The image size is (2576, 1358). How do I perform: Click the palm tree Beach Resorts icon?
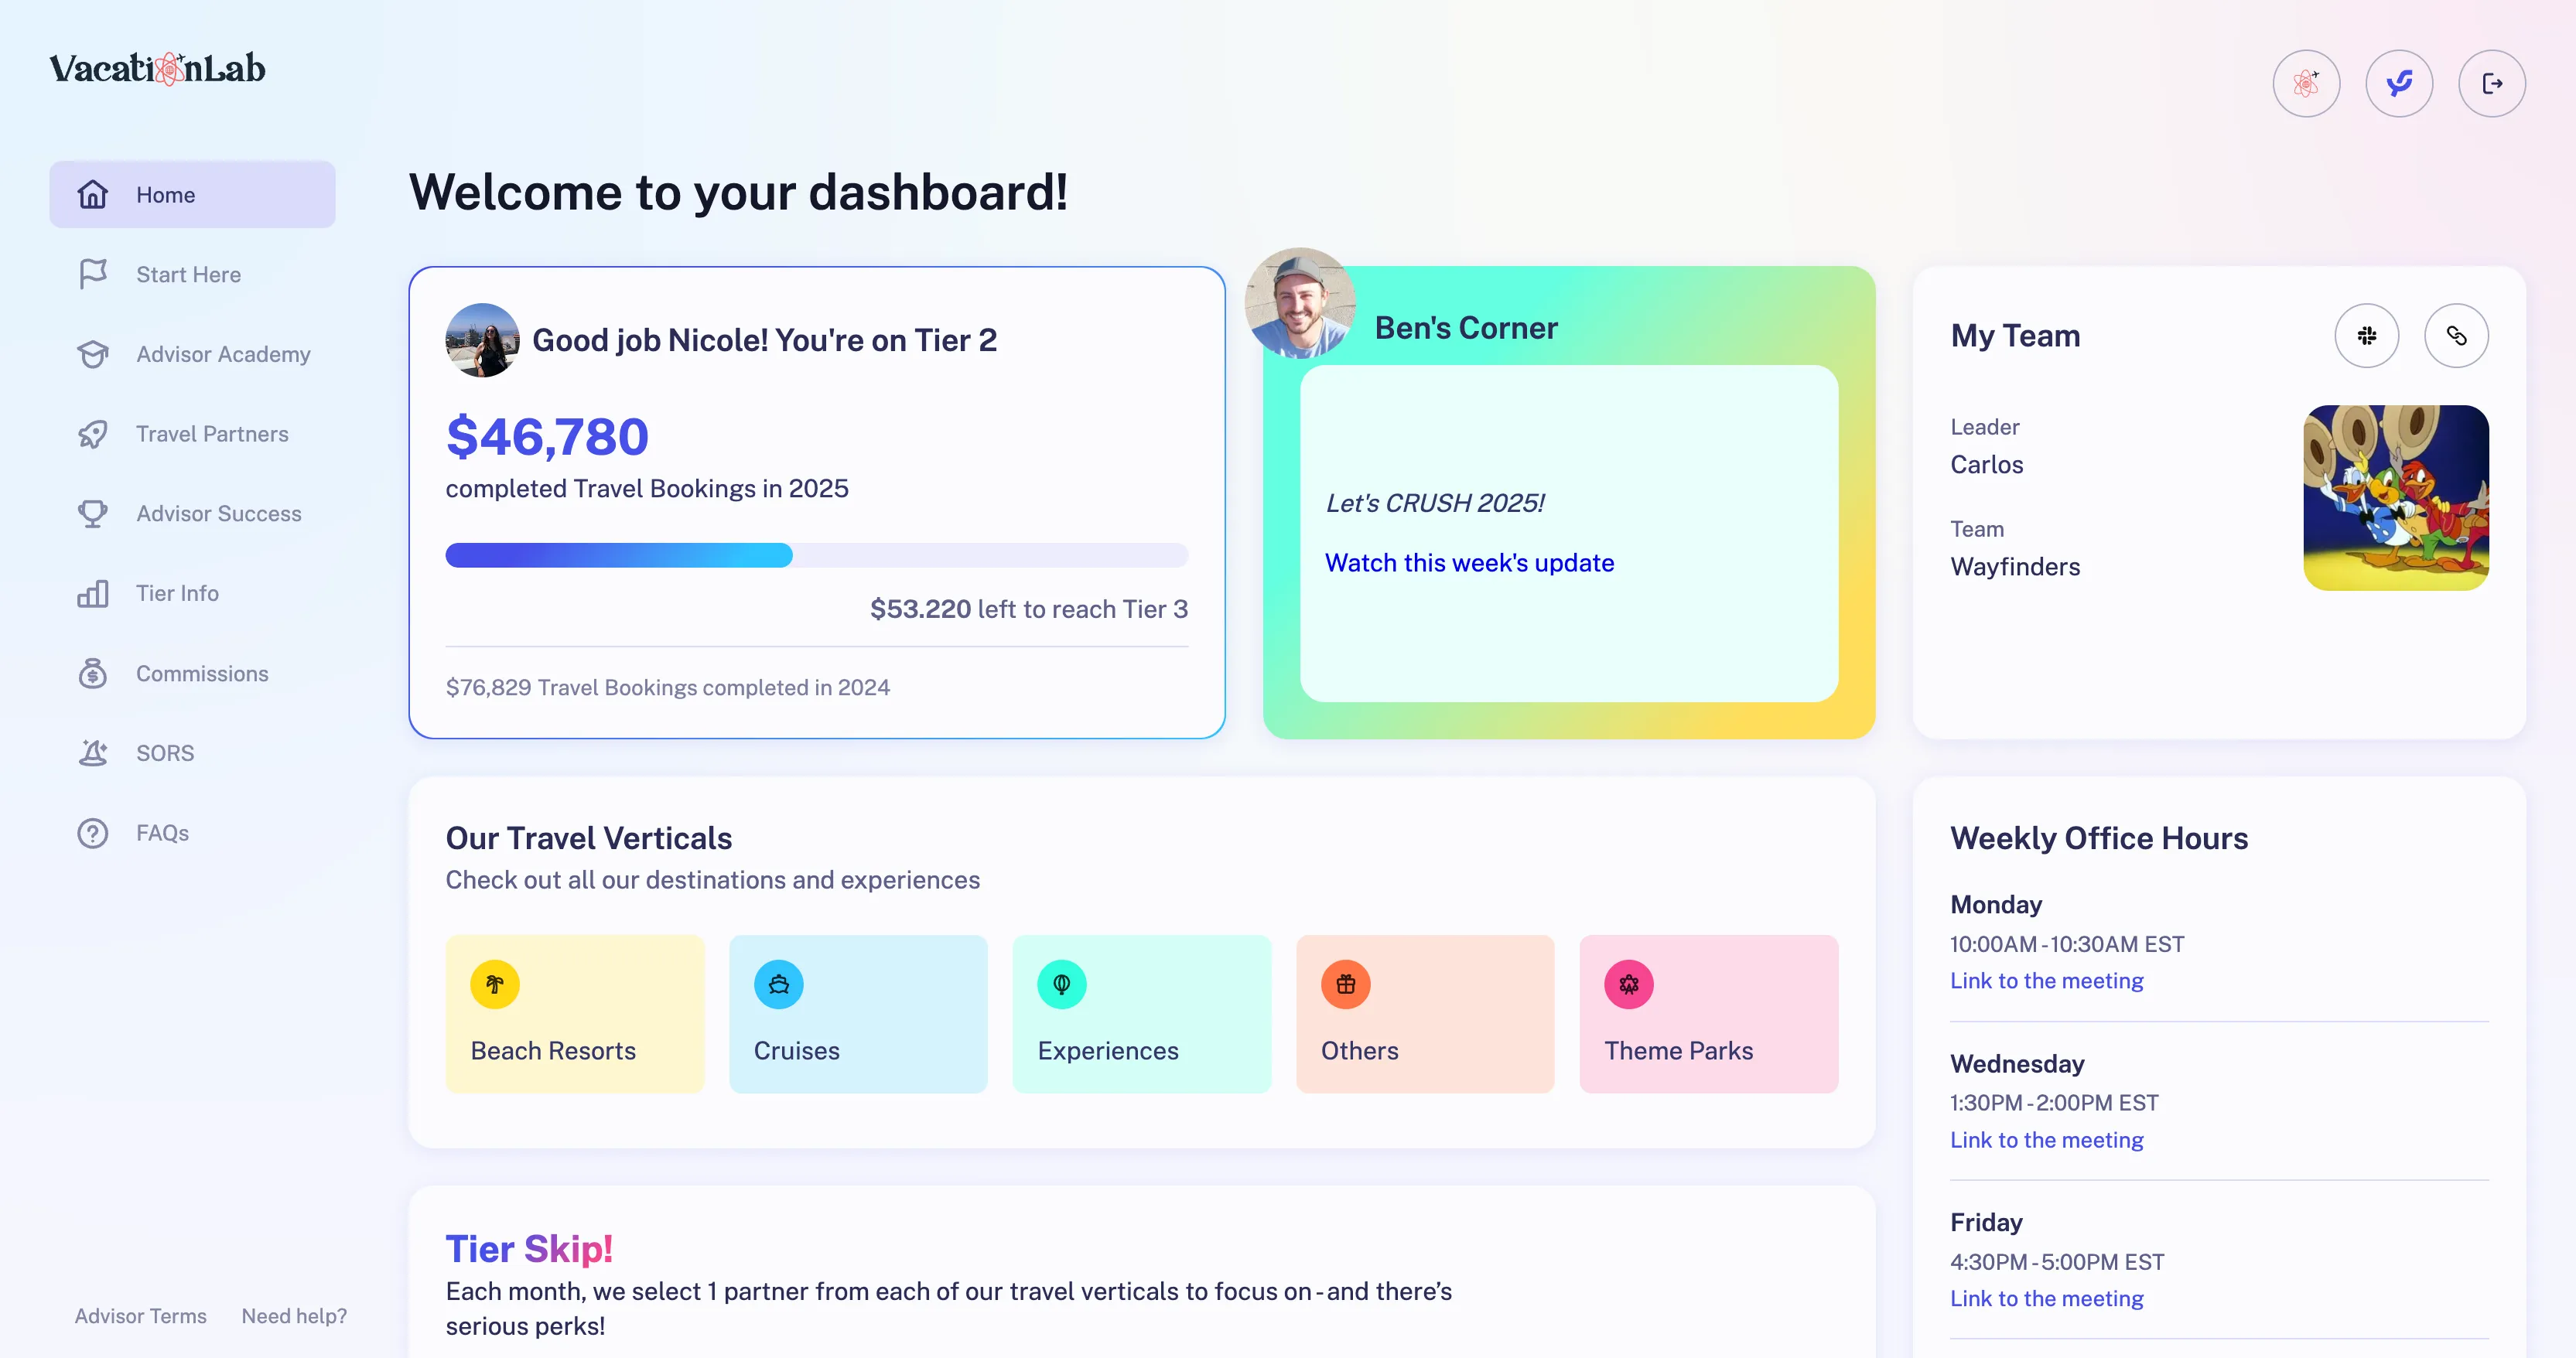point(494,984)
